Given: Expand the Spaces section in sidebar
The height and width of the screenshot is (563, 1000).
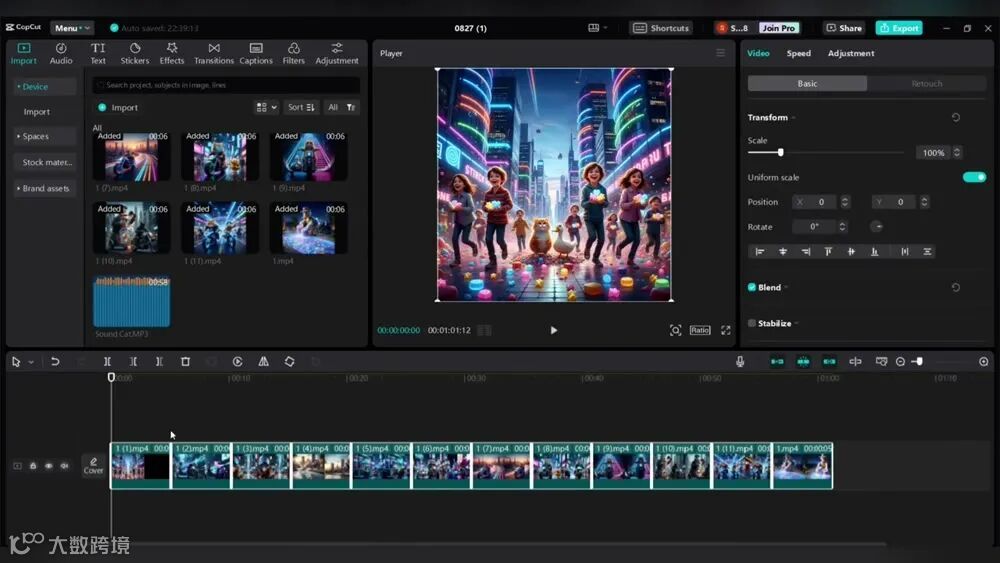Looking at the screenshot, I should [x=36, y=136].
